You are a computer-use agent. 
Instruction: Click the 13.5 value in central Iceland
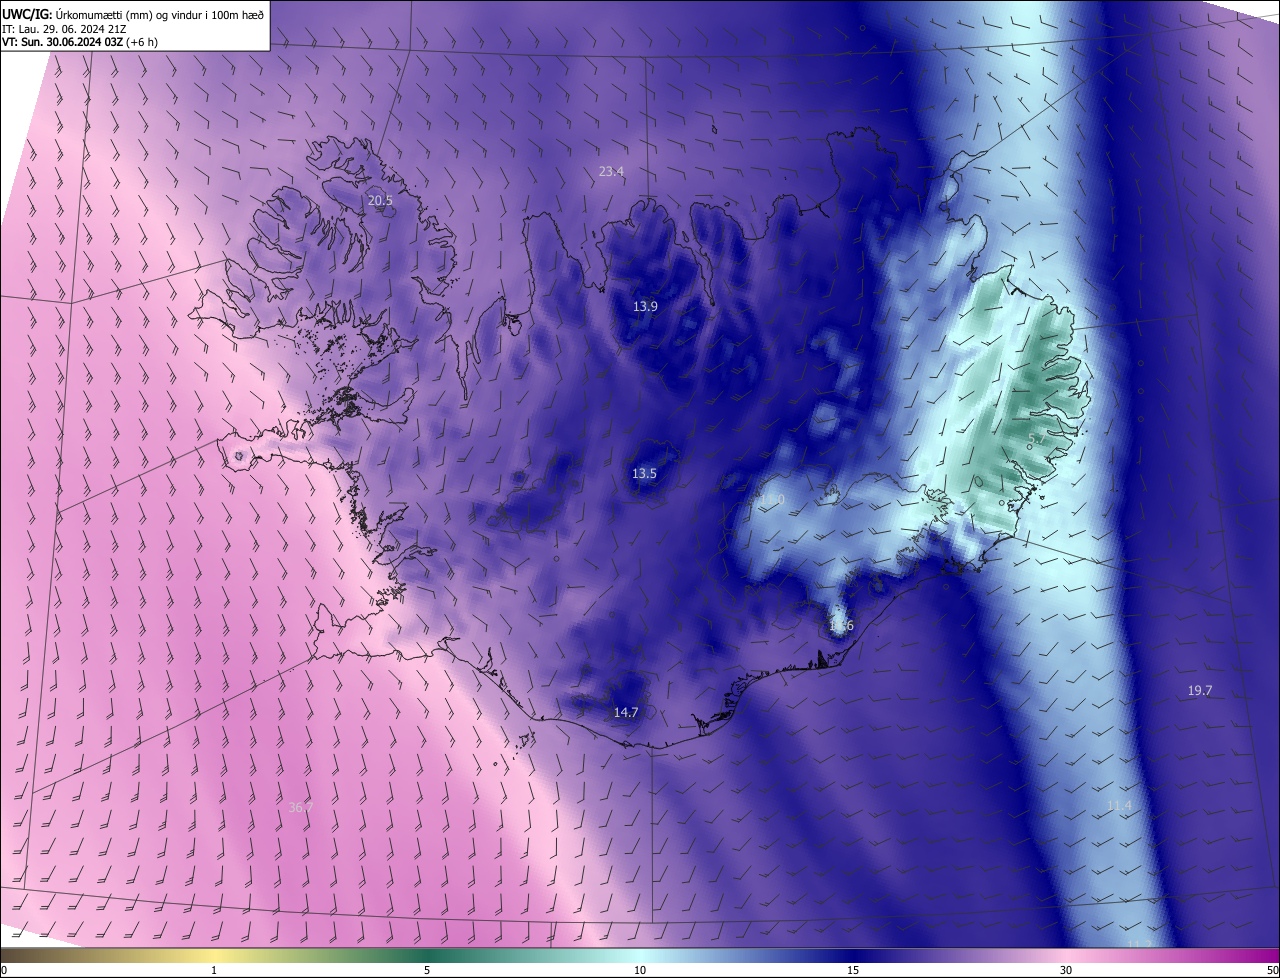(x=645, y=474)
